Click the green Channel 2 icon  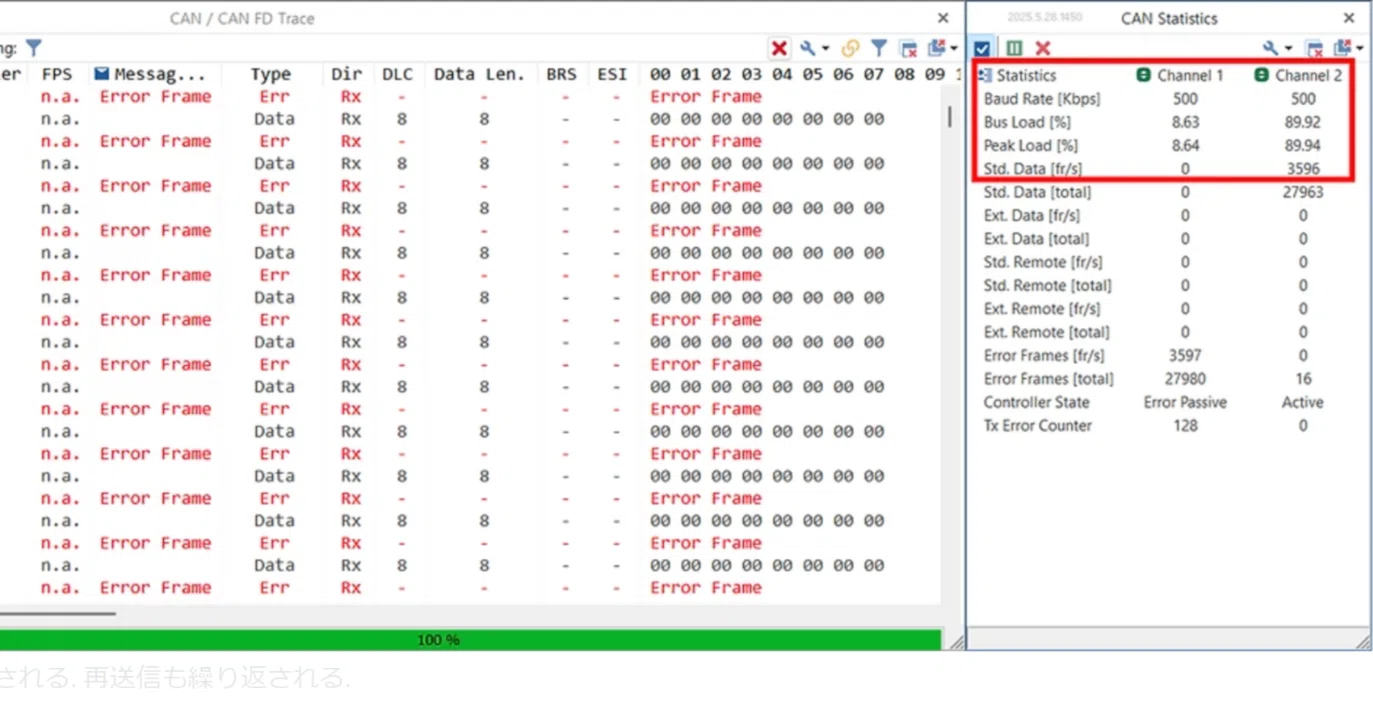pos(1262,75)
